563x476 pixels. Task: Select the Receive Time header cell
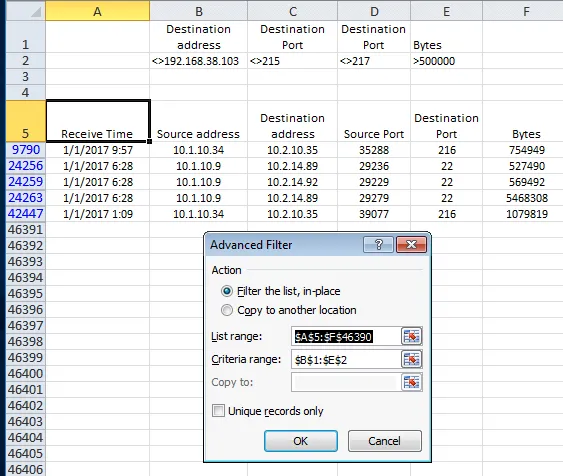click(98, 121)
